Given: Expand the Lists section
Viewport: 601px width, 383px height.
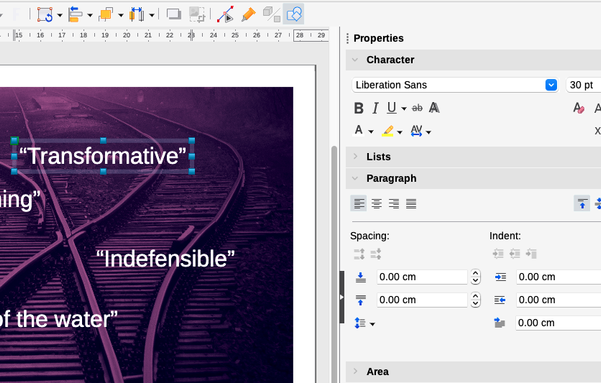Looking at the screenshot, I should (x=378, y=156).
